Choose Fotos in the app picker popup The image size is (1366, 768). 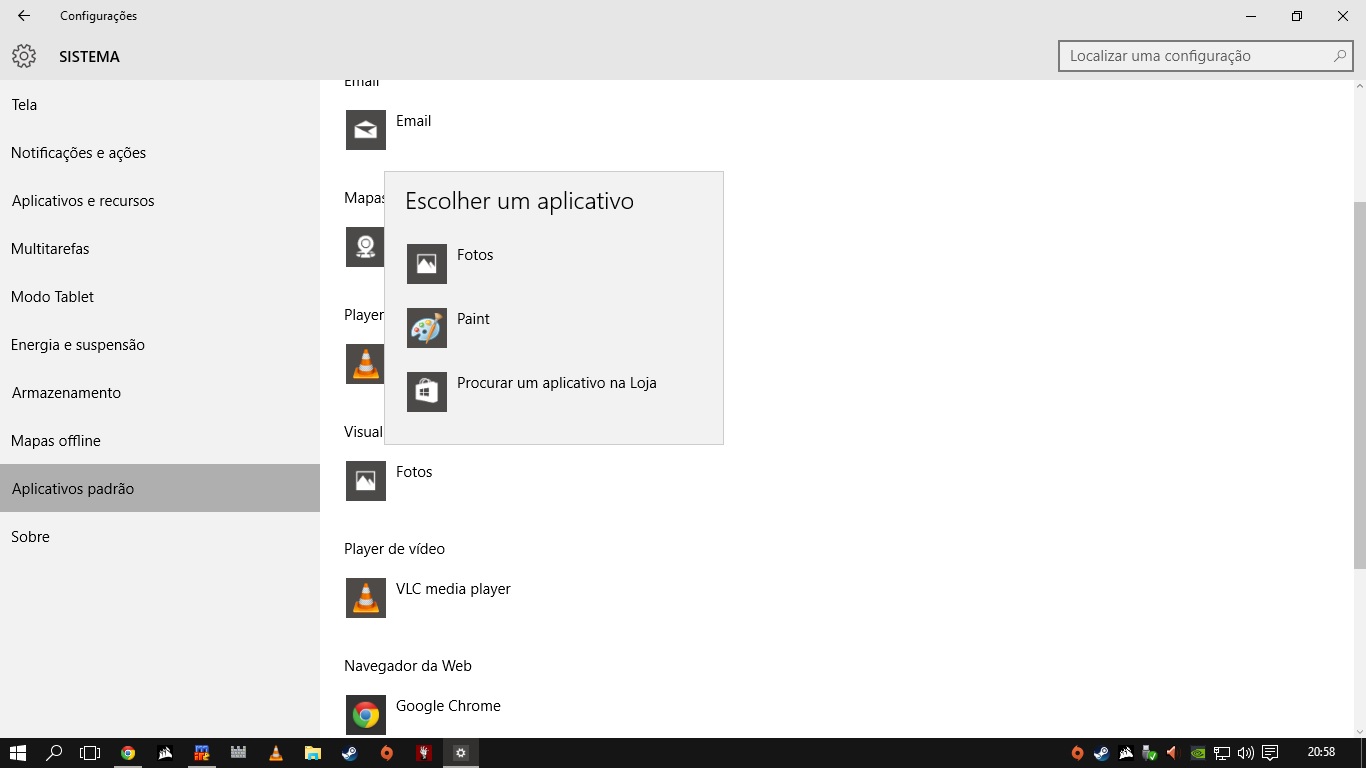coord(553,264)
